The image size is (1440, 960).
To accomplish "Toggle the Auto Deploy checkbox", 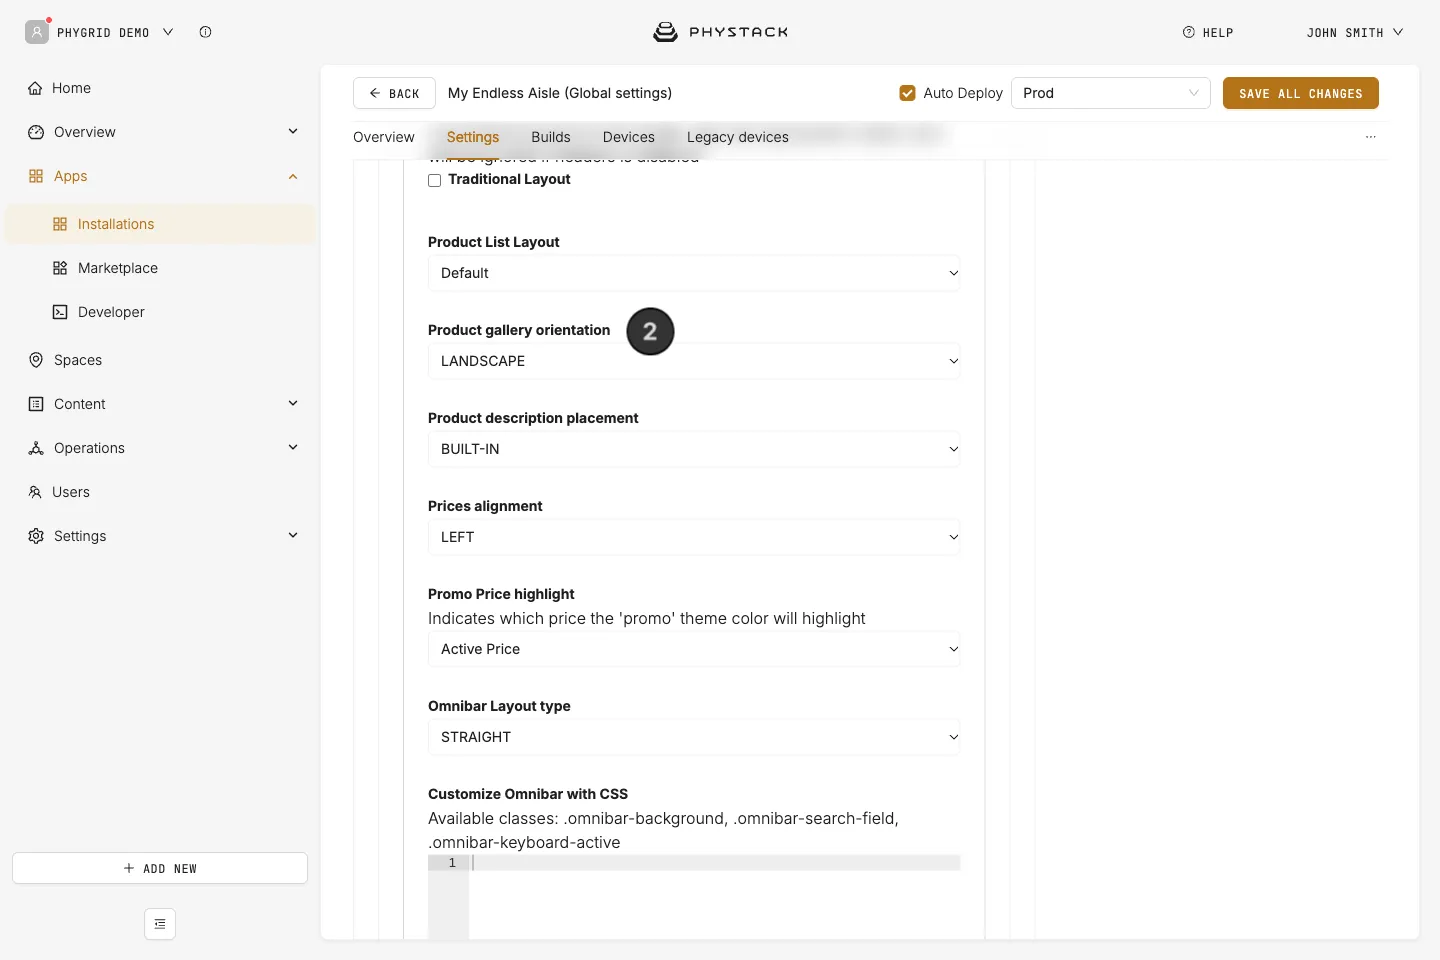I will 908,93.
